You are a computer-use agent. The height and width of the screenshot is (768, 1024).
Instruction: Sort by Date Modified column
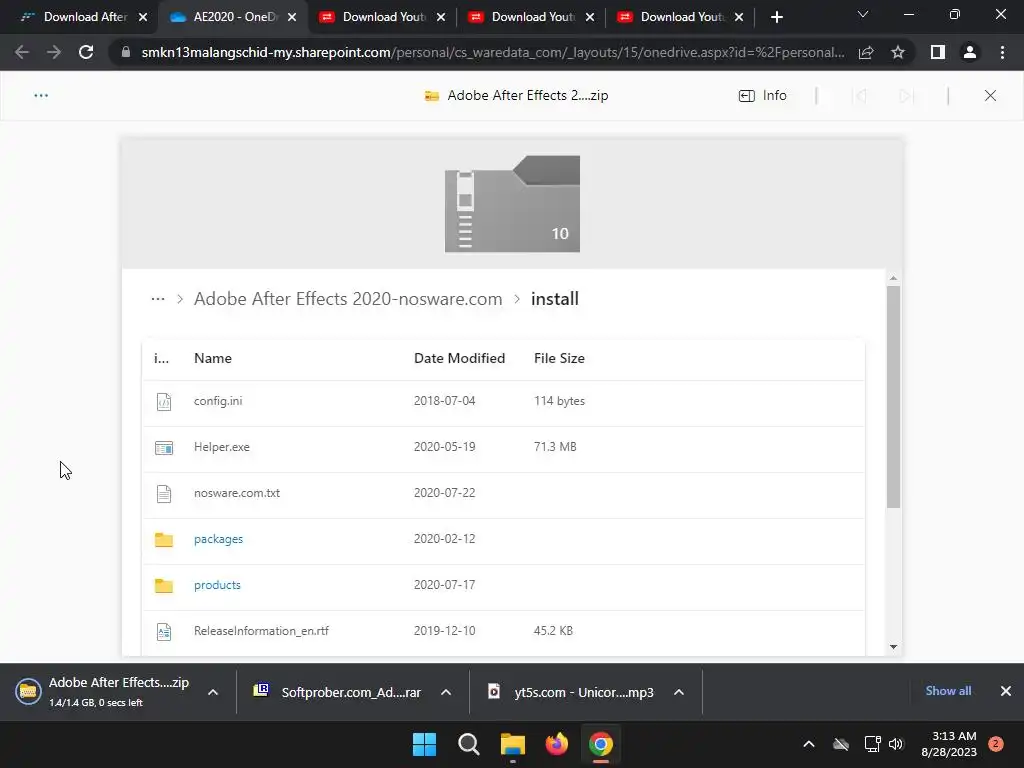click(459, 358)
